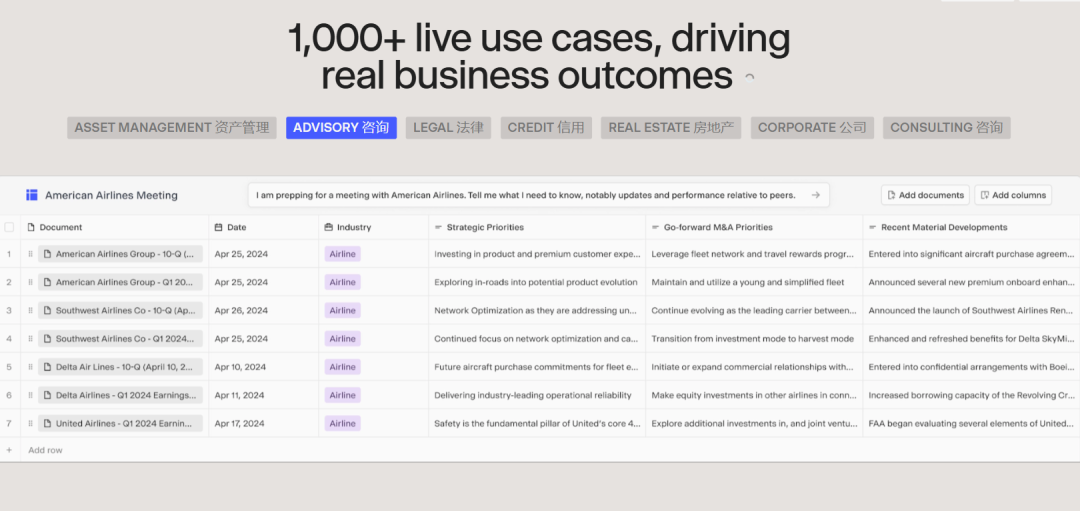Image resolution: width=1080 pixels, height=511 pixels.
Task: Open Delta Air Lines - 10-Q document
Action: pyautogui.click(x=121, y=367)
